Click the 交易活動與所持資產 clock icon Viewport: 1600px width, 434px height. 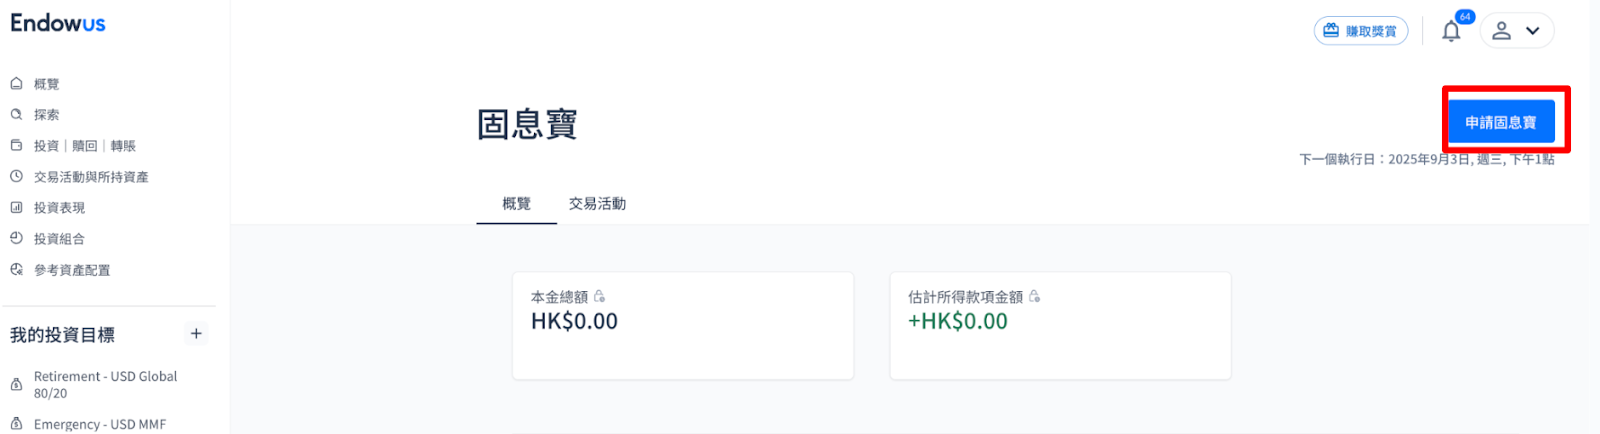(16, 177)
